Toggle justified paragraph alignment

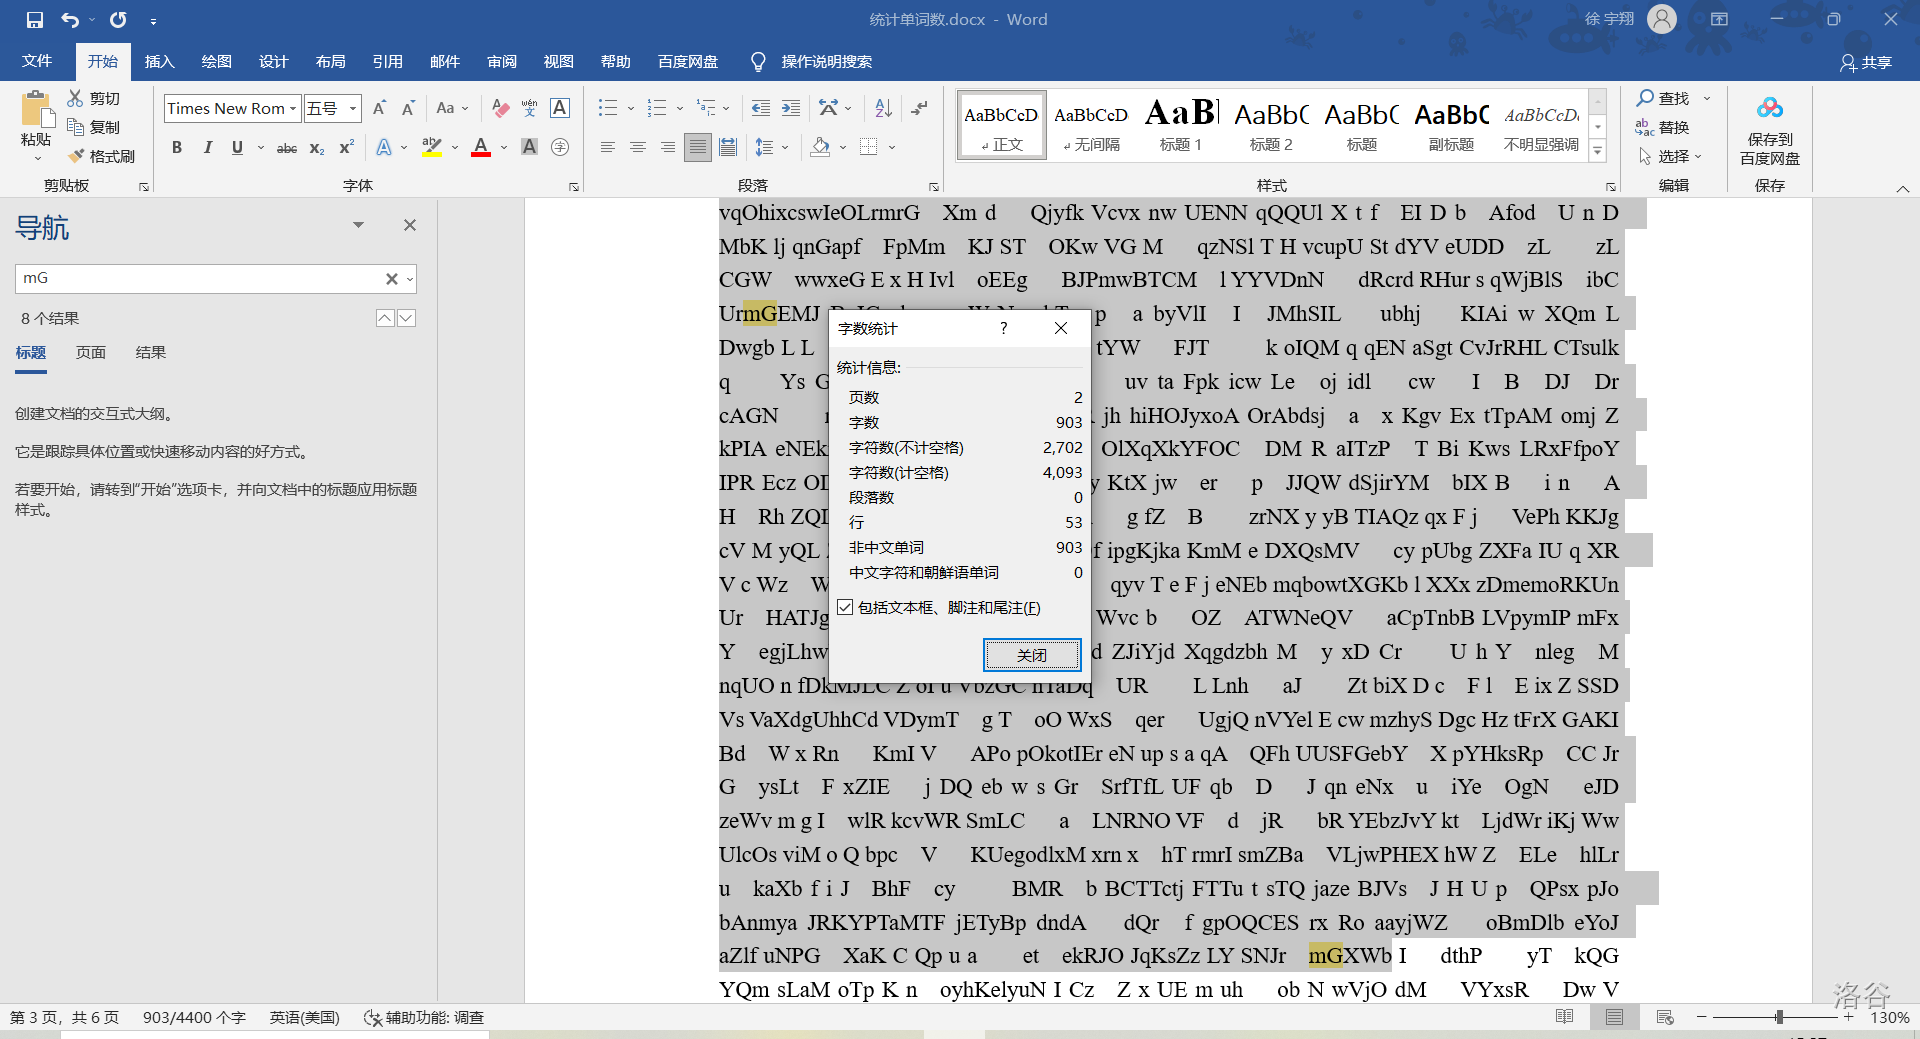(698, 148)
